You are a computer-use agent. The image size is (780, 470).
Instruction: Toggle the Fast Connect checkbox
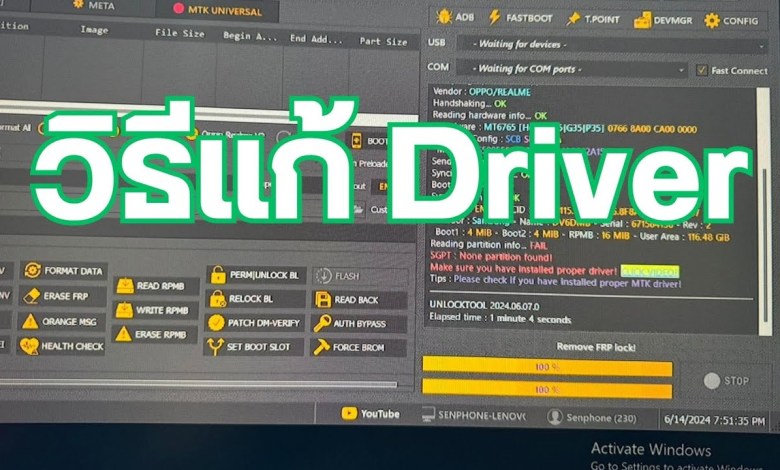[x=702, y=70]
